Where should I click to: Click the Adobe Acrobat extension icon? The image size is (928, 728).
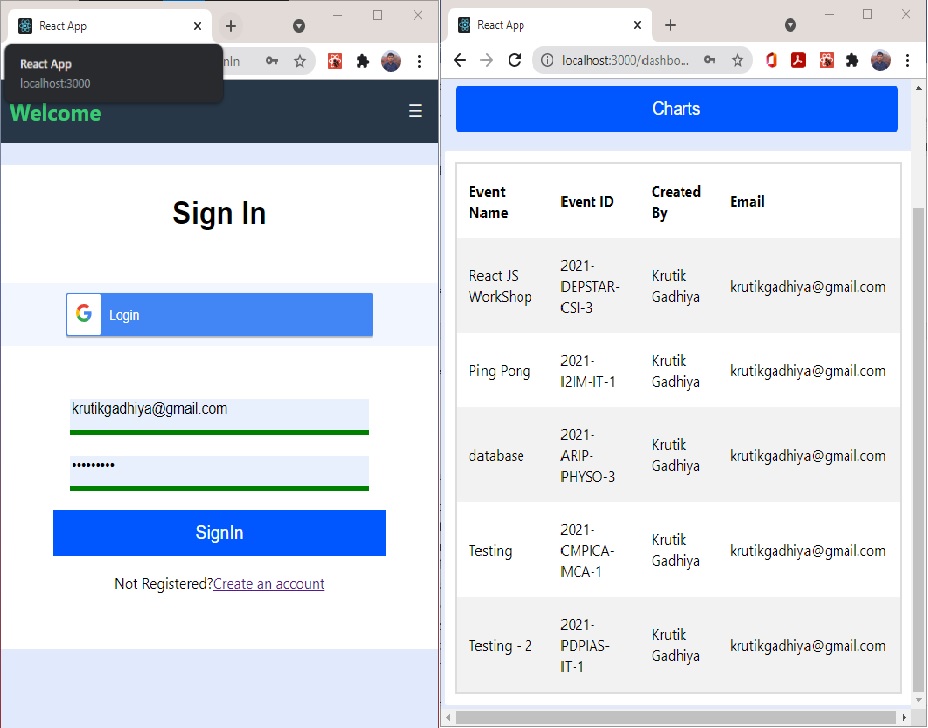[x=799, y=60]
